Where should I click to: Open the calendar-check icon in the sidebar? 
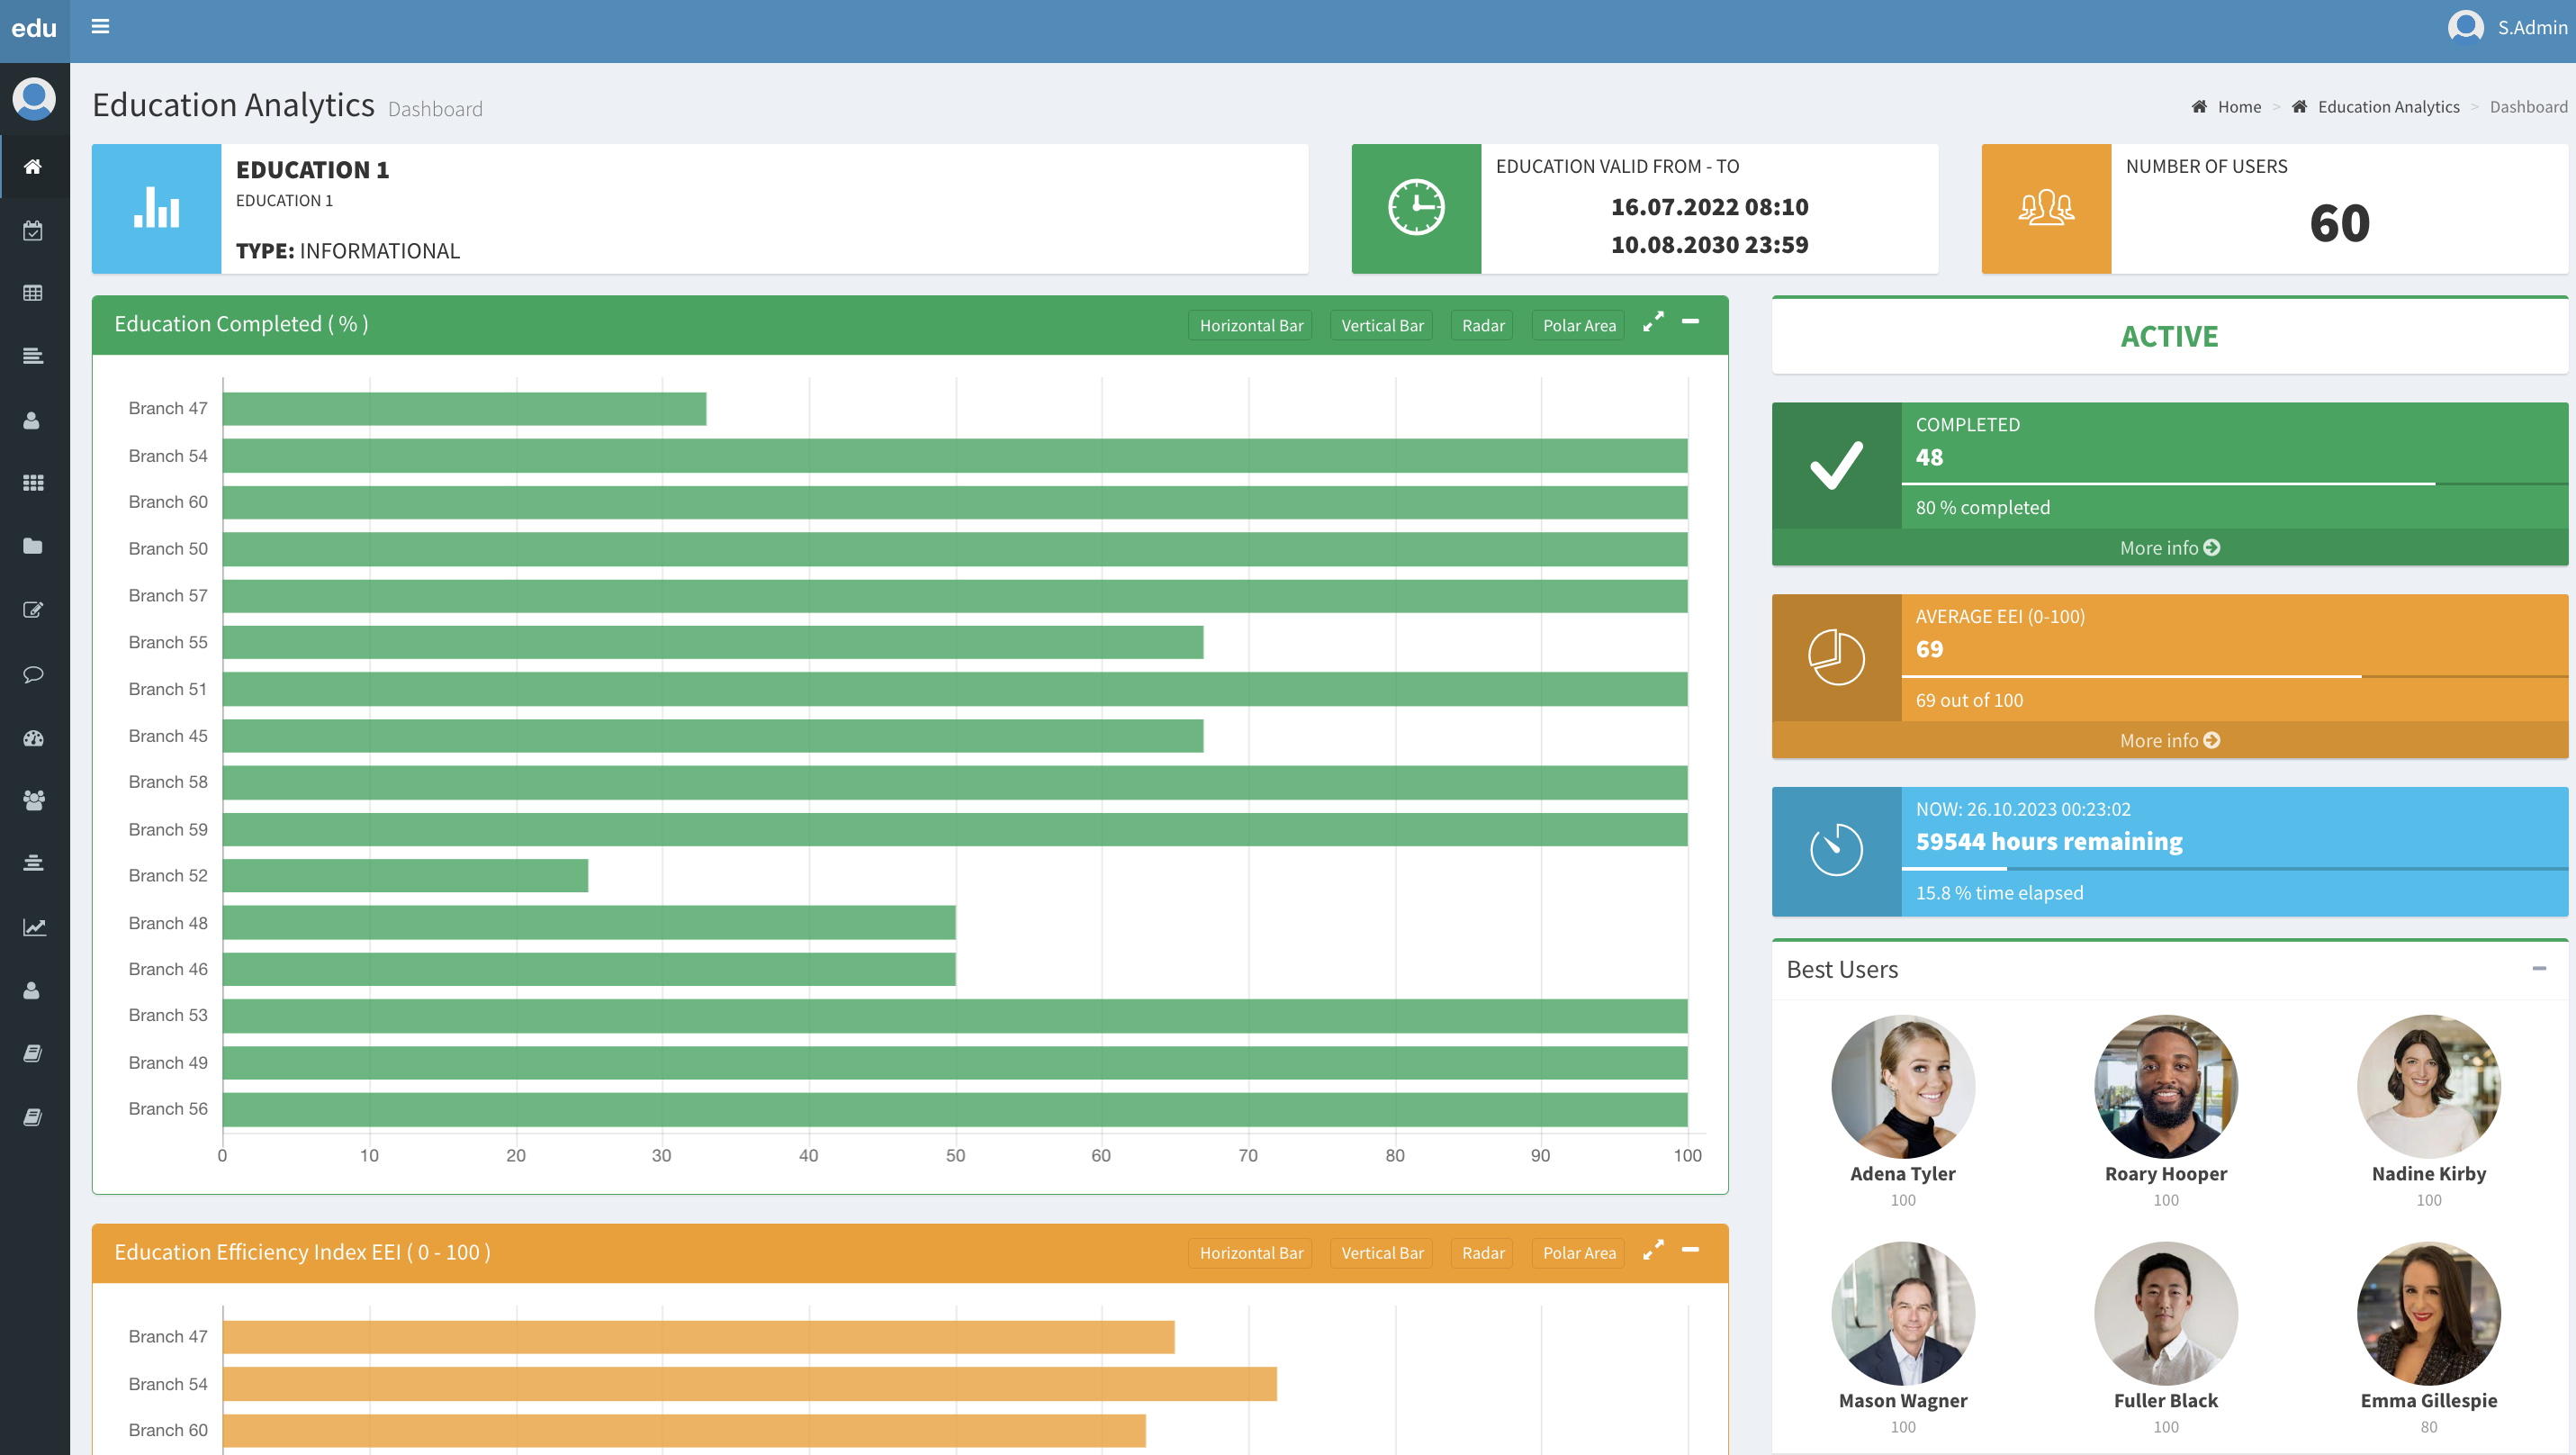click(33, 230)
